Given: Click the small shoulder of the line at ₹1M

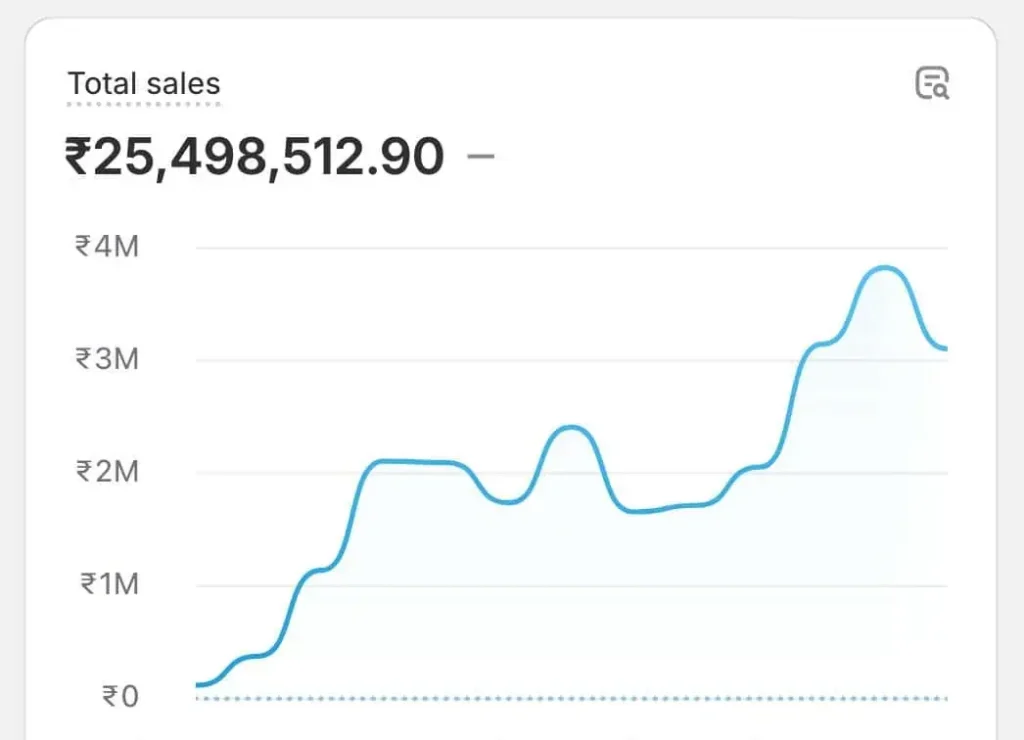Looking at the screenshot, I should (318, 570).
